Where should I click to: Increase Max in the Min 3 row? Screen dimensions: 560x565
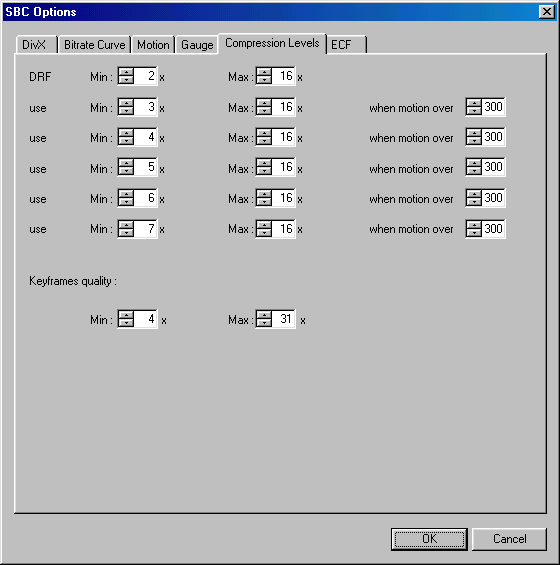[264, 103]
